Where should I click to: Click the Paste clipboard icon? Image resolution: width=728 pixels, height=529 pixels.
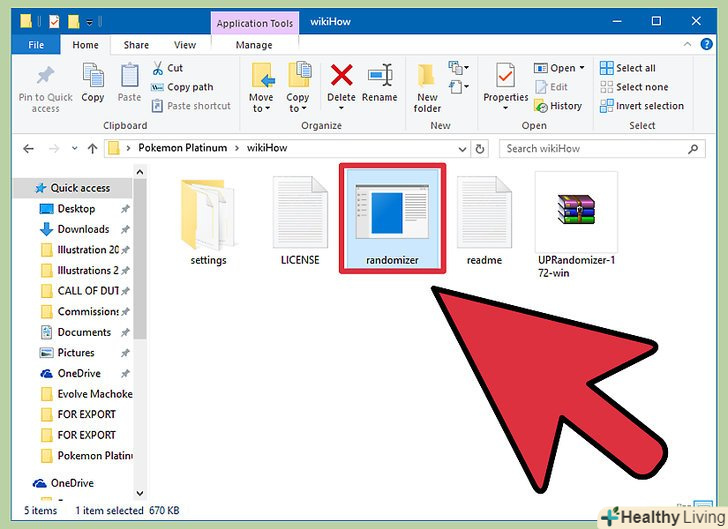pyautogui.click(x=130, y=76)
